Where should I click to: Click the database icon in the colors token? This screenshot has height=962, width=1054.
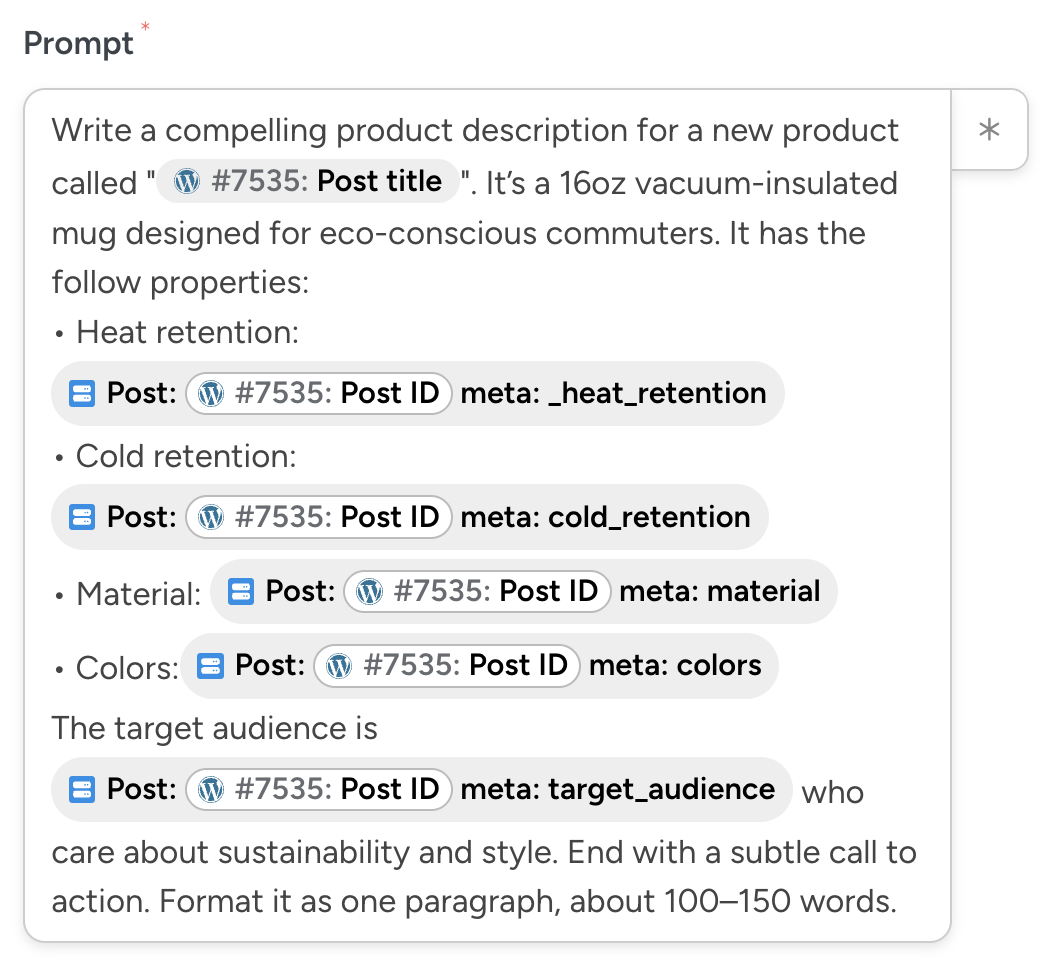tap(210, 666)
